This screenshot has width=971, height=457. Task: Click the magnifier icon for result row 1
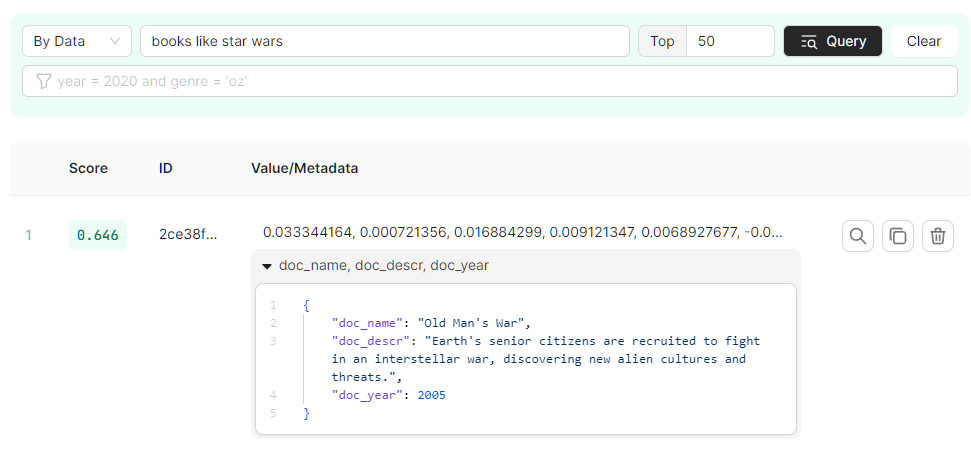coord(857,236)
